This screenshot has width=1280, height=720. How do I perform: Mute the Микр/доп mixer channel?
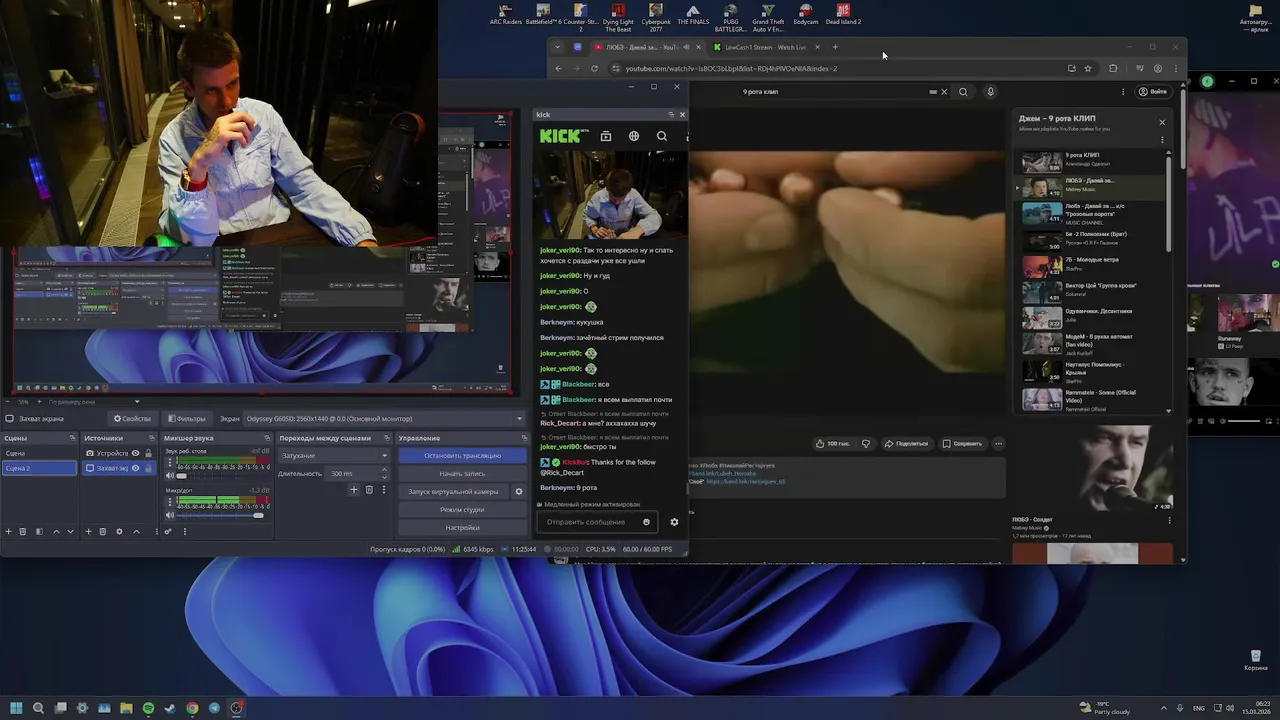(169, 515)
